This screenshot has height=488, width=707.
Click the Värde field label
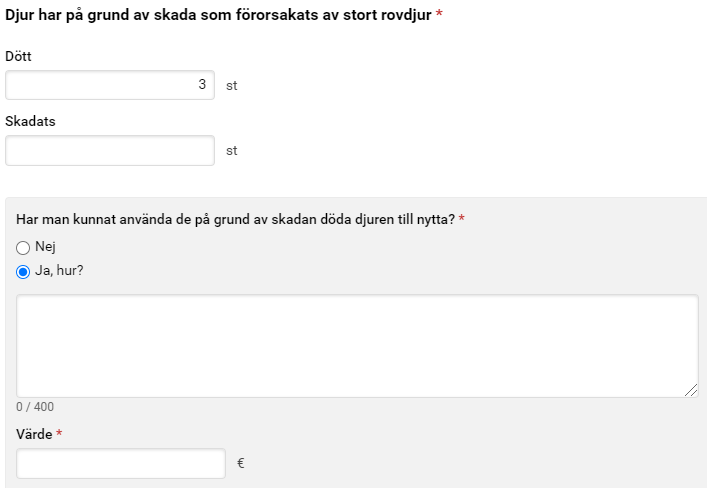pyautogui.click(x=34, y=434)
